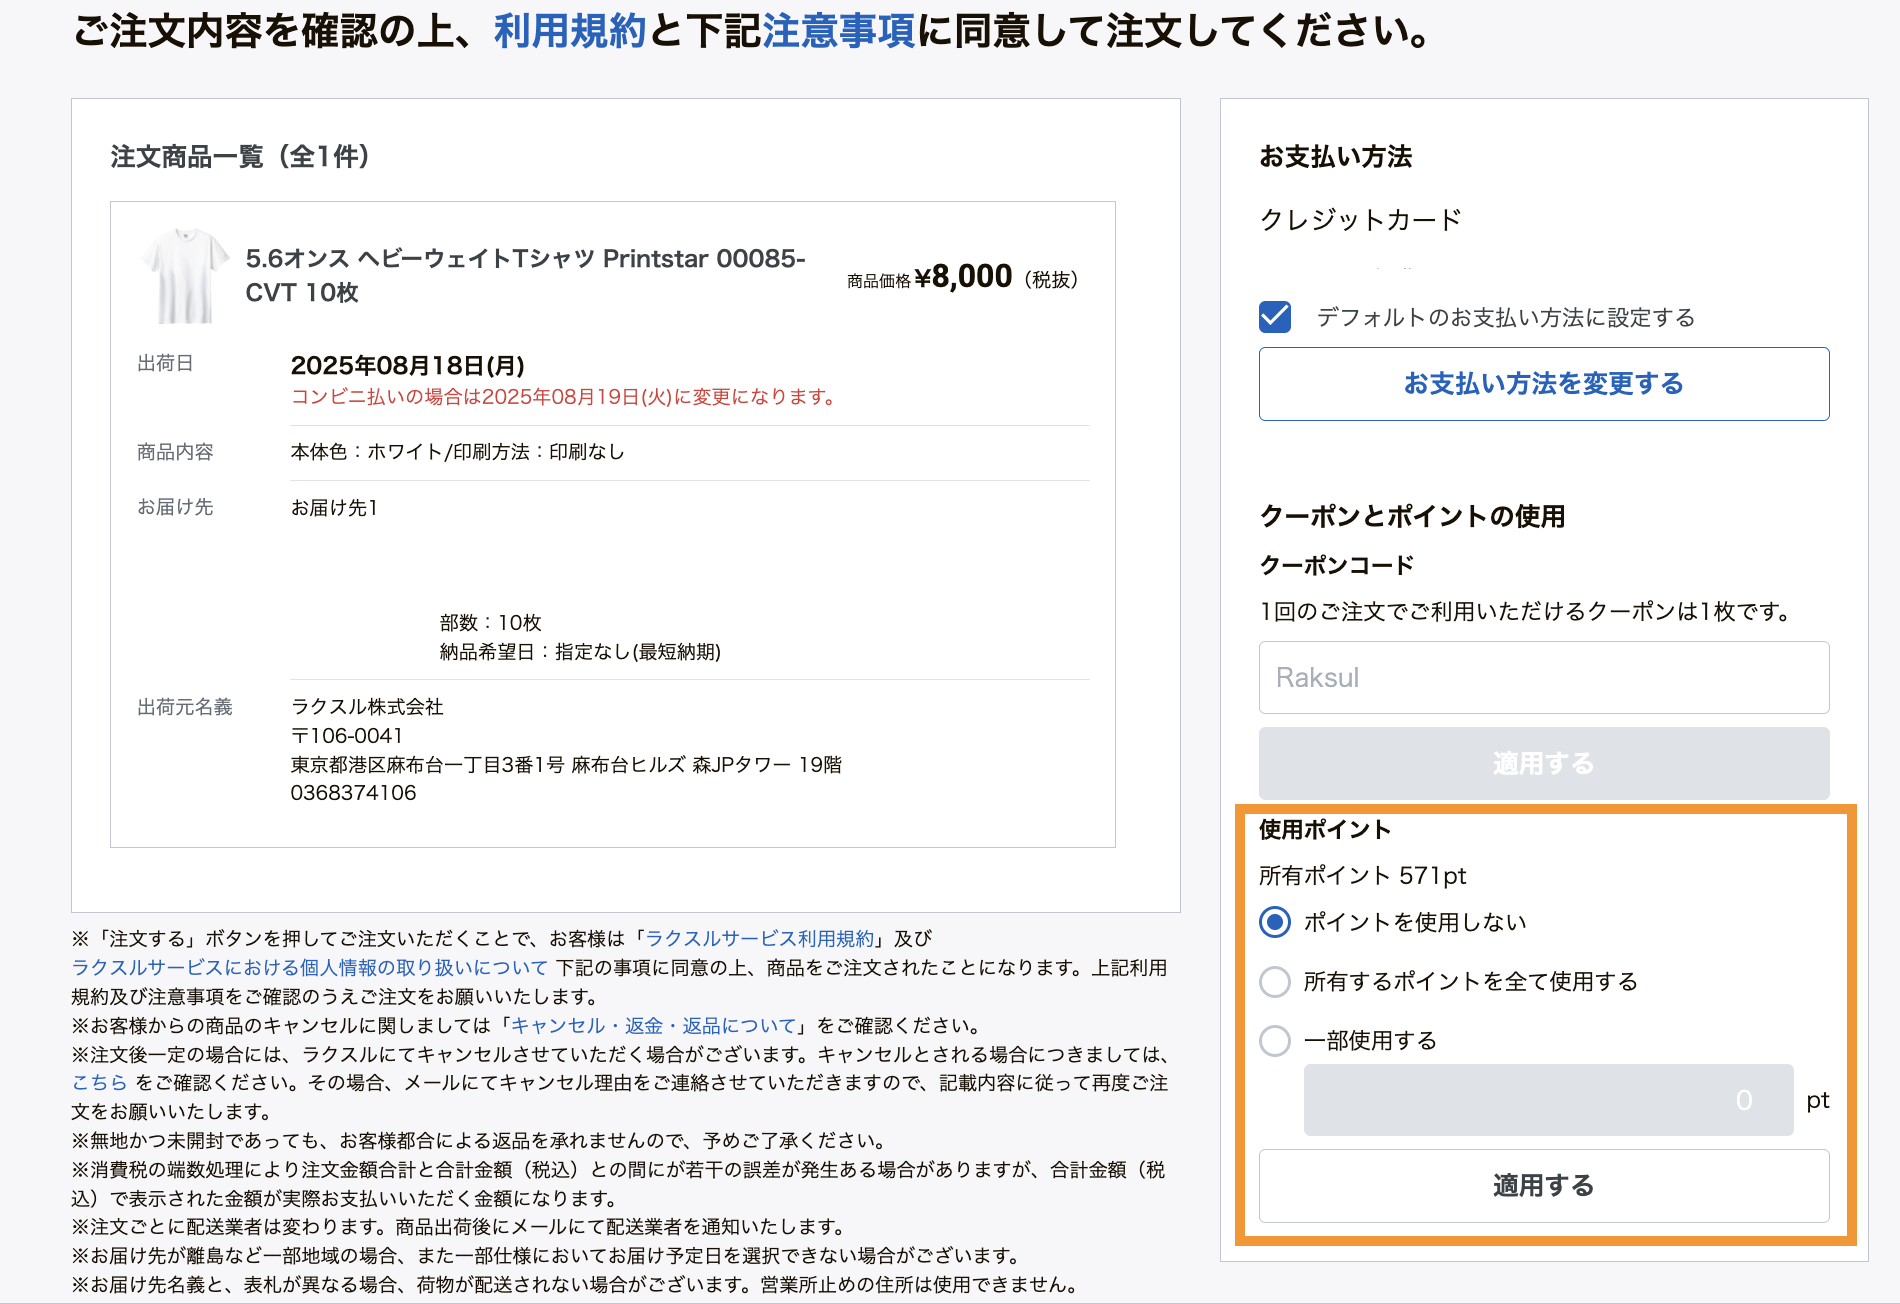
Task: Click the white T-shirt product thumbnail
Action: (x=185, y=276)
